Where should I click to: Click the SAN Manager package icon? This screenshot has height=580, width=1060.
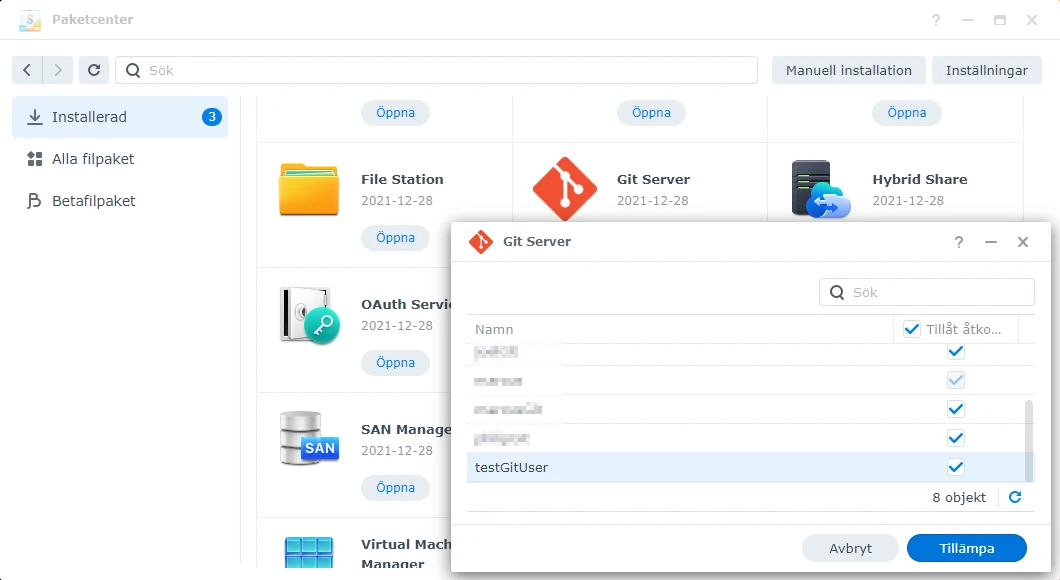pyautogui.click(x=308, y=437)
